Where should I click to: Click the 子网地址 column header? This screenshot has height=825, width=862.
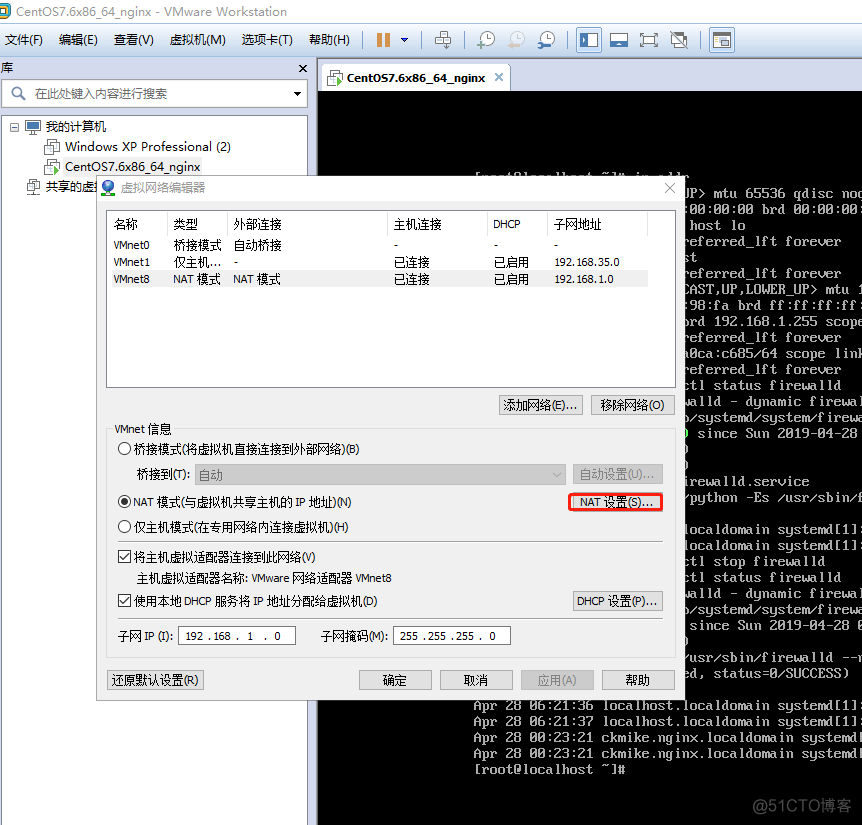[598, 224]
